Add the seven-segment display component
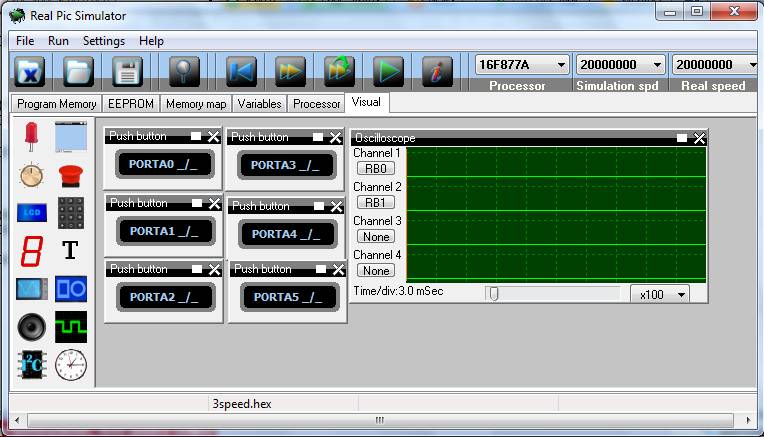 tap(32, 251)
